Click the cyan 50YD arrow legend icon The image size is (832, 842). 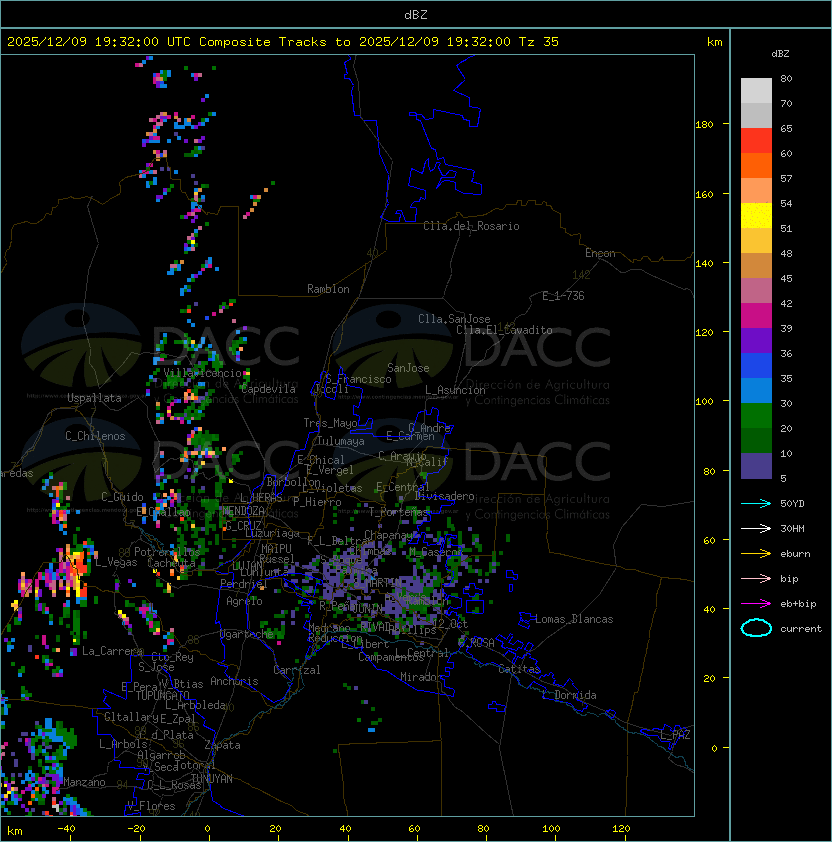[x=756, y=504]
